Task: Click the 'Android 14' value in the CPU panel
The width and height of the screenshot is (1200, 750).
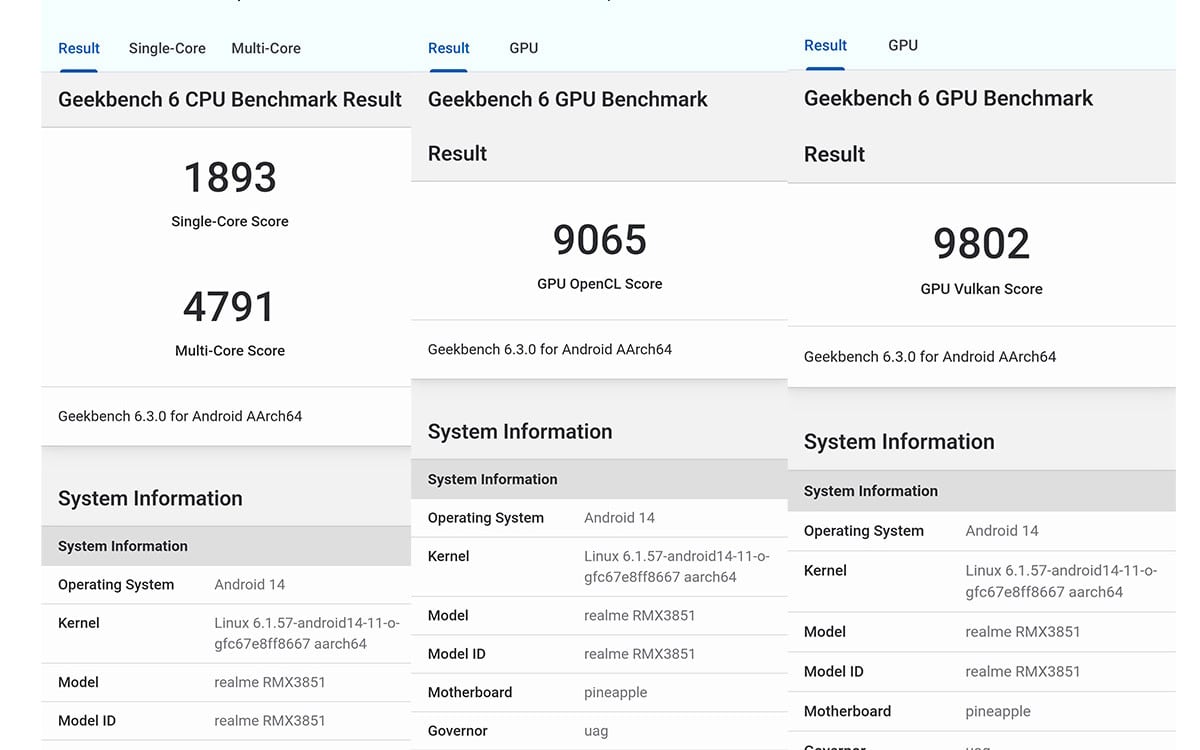Action: coord(250,585)
